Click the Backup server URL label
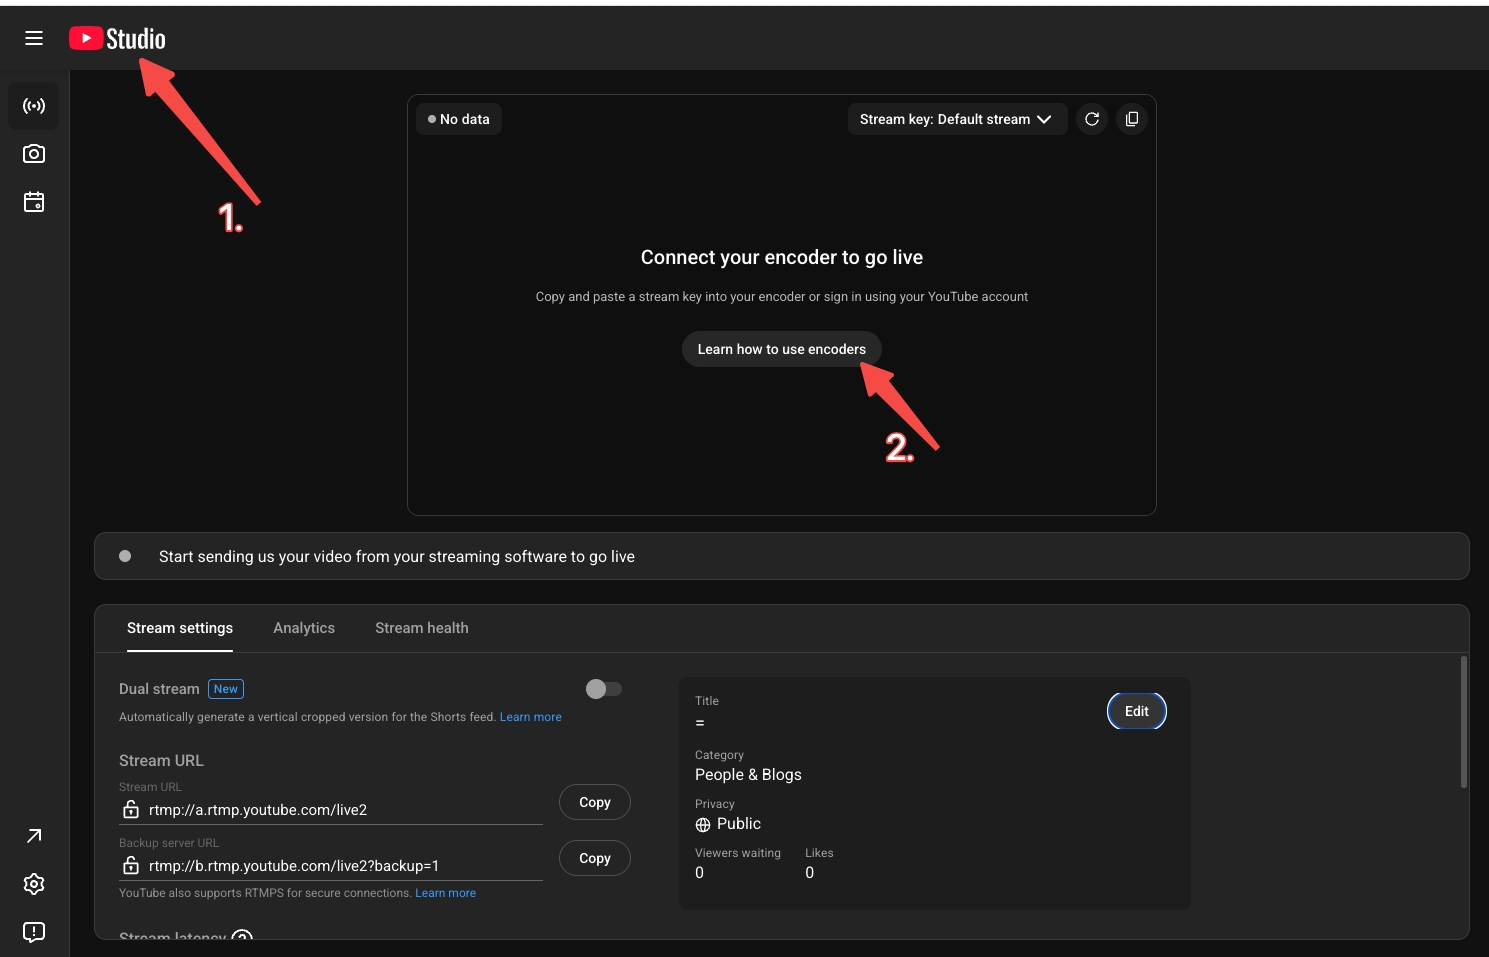 169,843
